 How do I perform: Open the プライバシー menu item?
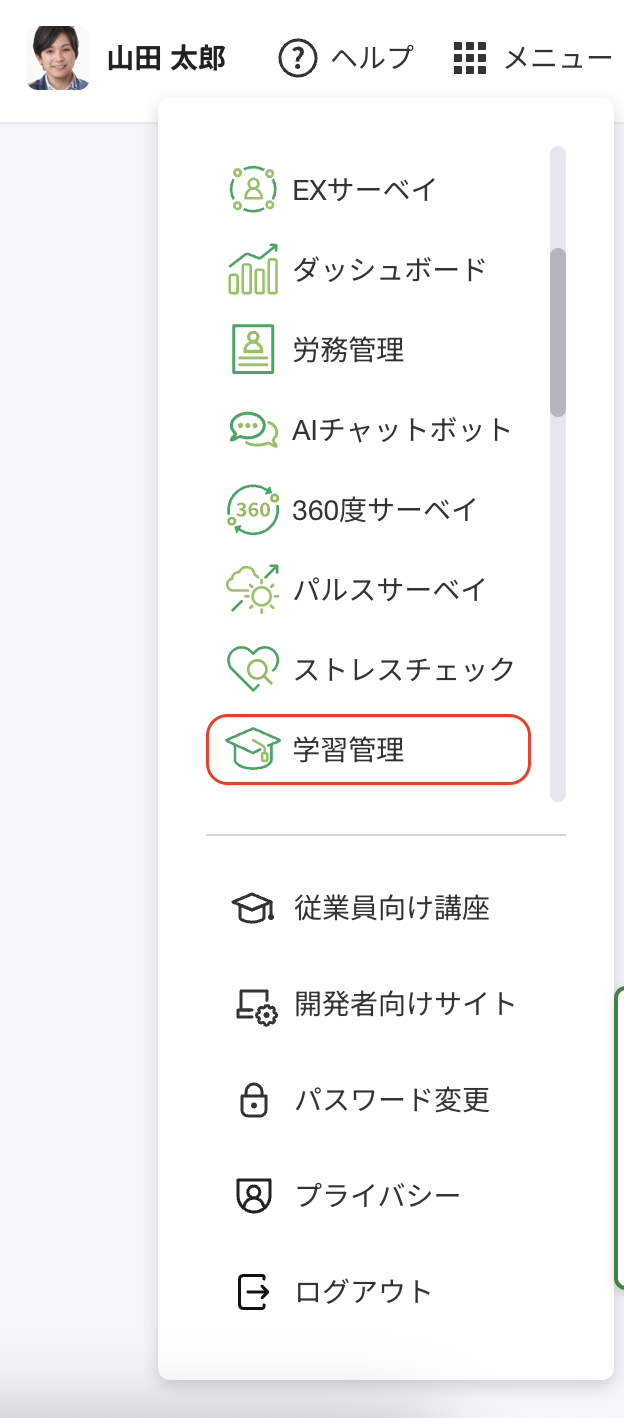pos(378,1195)
